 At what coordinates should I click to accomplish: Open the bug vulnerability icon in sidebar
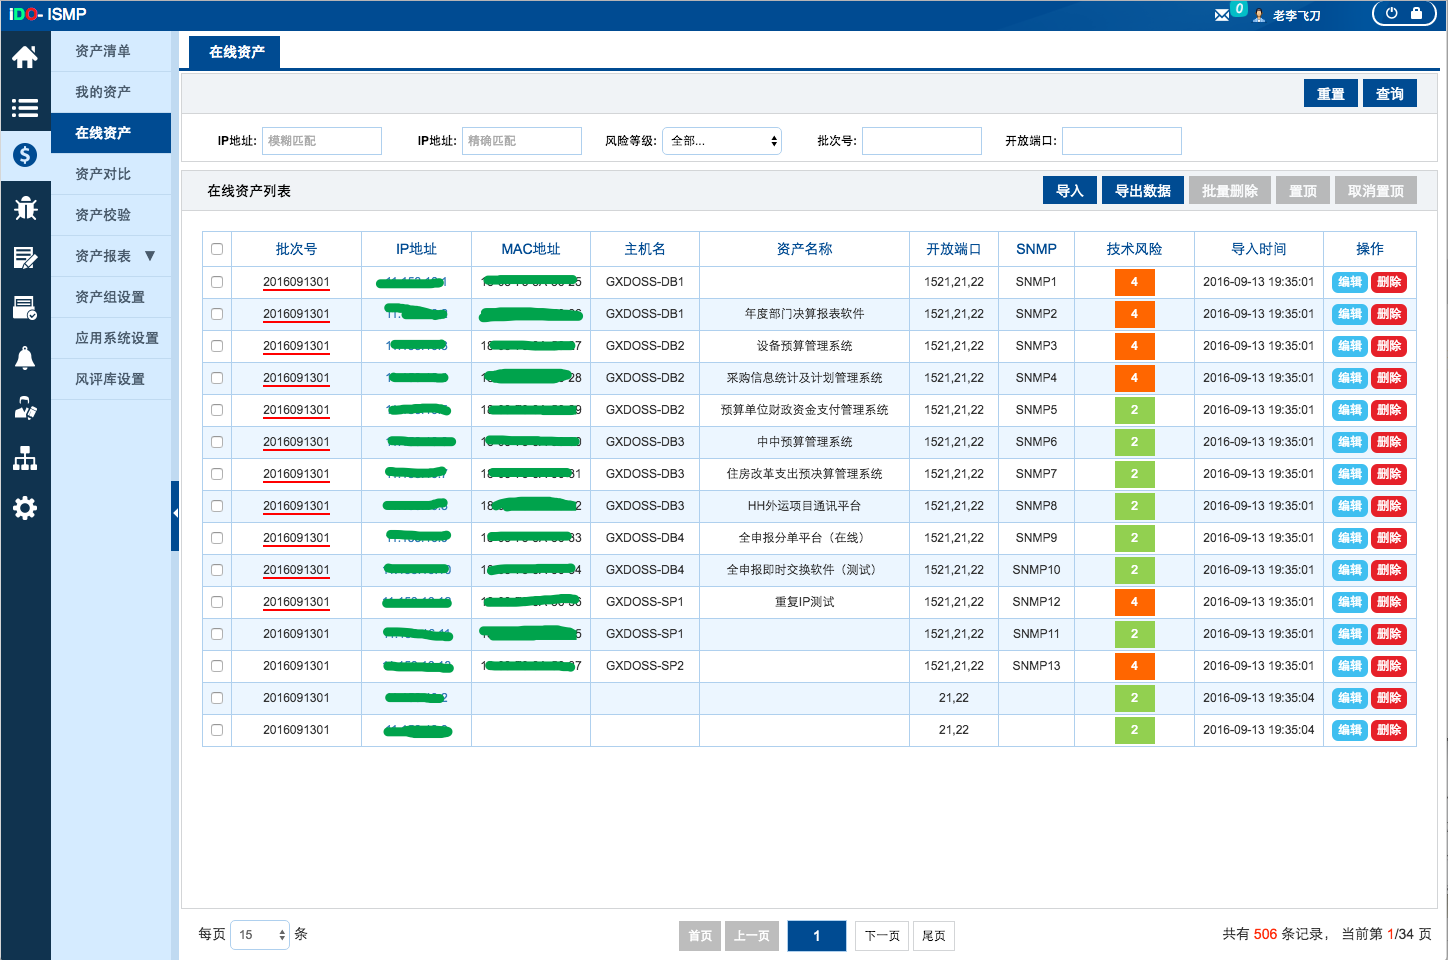click(25, 208)
